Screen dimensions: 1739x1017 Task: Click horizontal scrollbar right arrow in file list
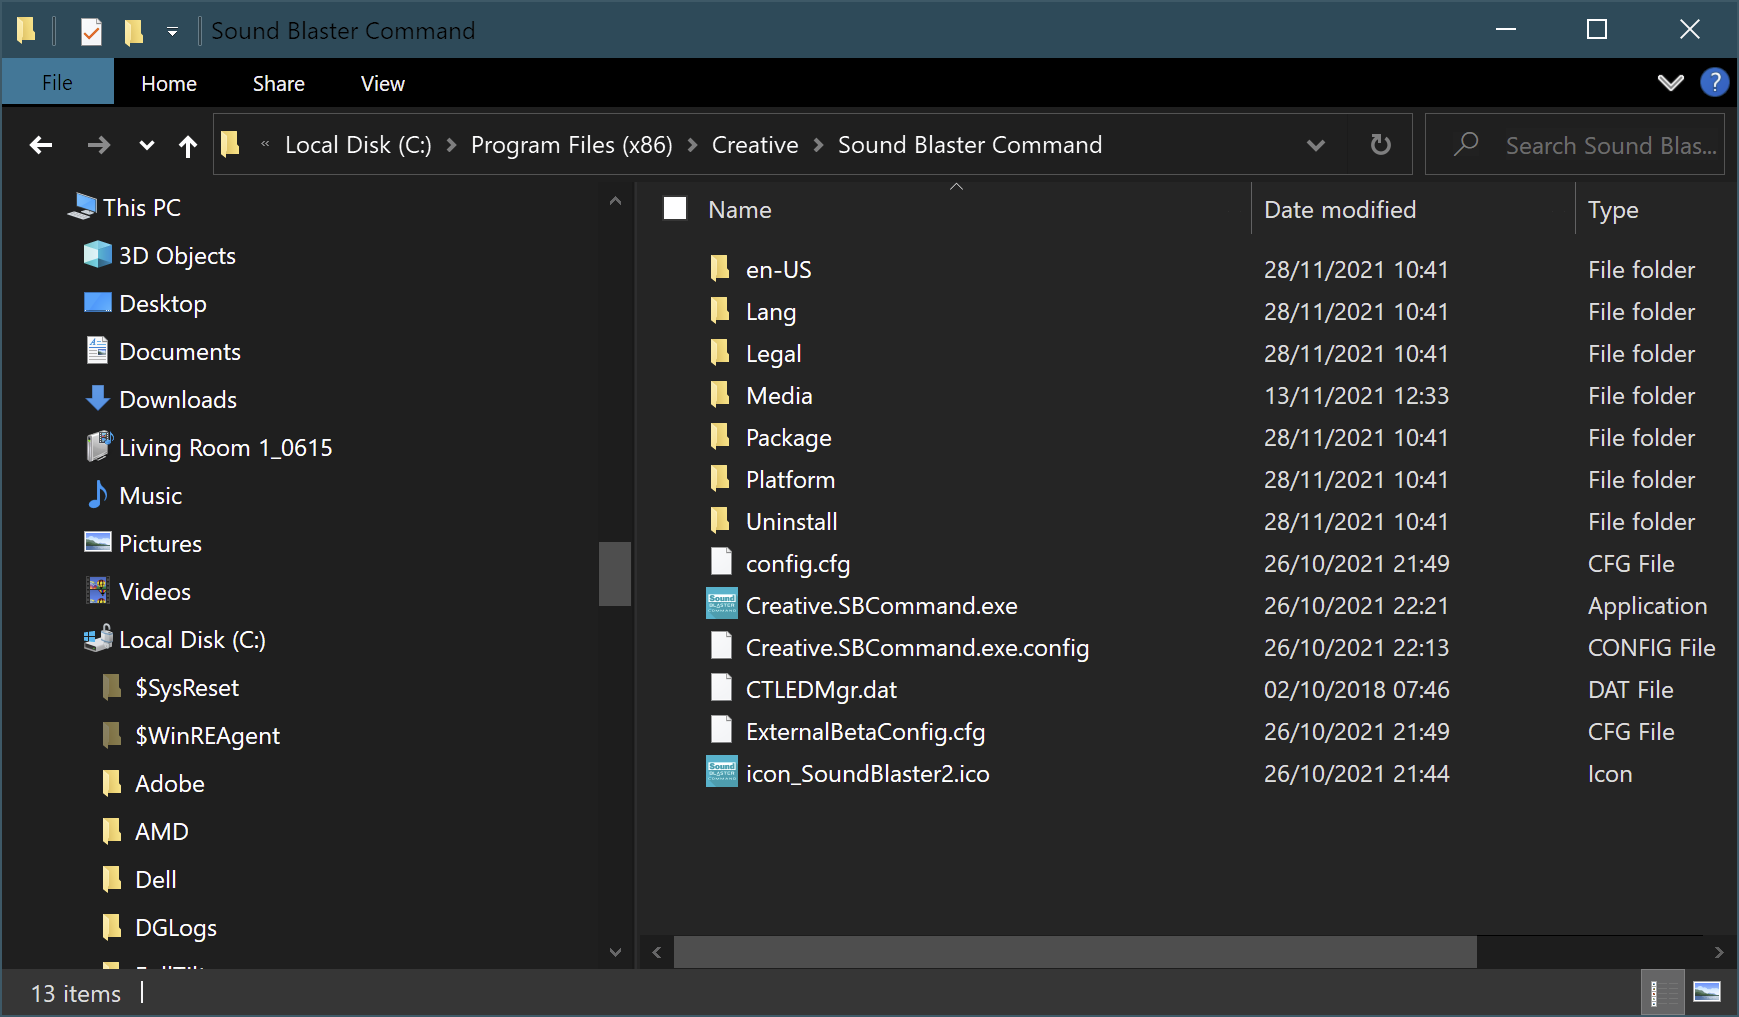(1718, 952)
